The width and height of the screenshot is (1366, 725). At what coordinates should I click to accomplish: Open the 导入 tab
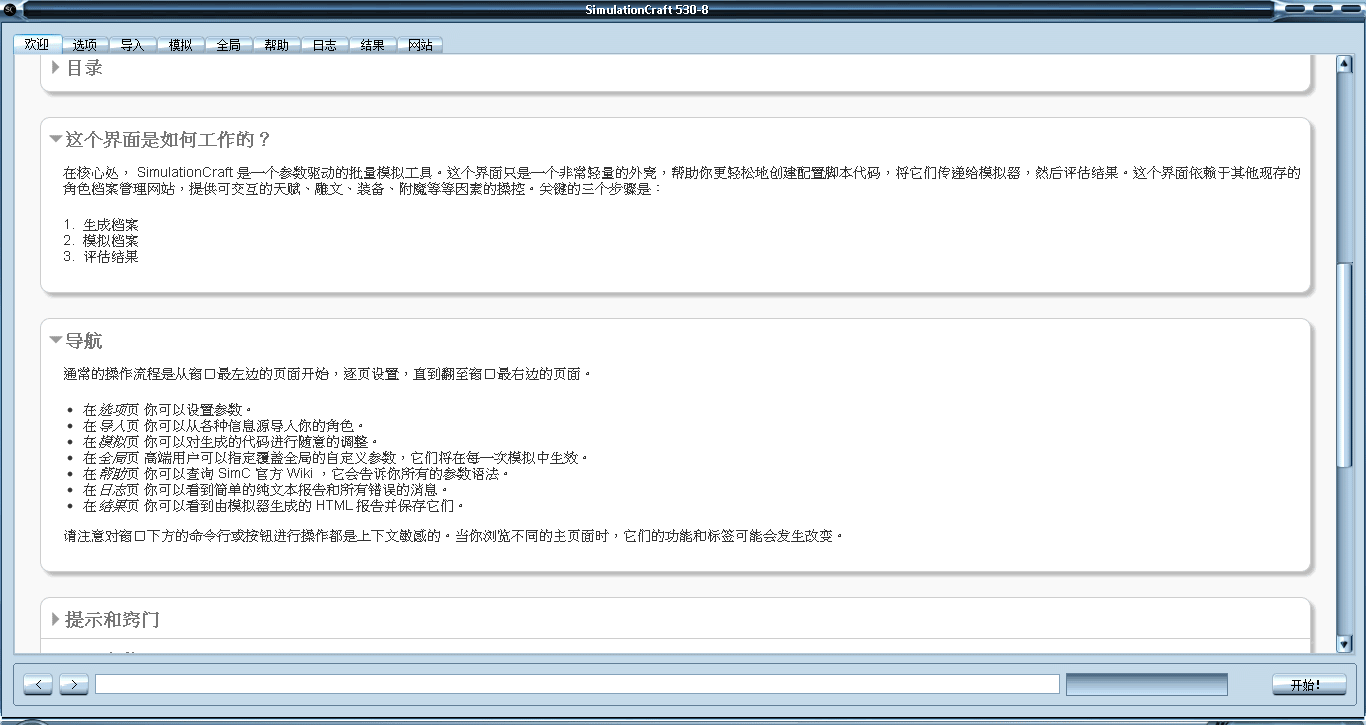[x=133, y=45]
